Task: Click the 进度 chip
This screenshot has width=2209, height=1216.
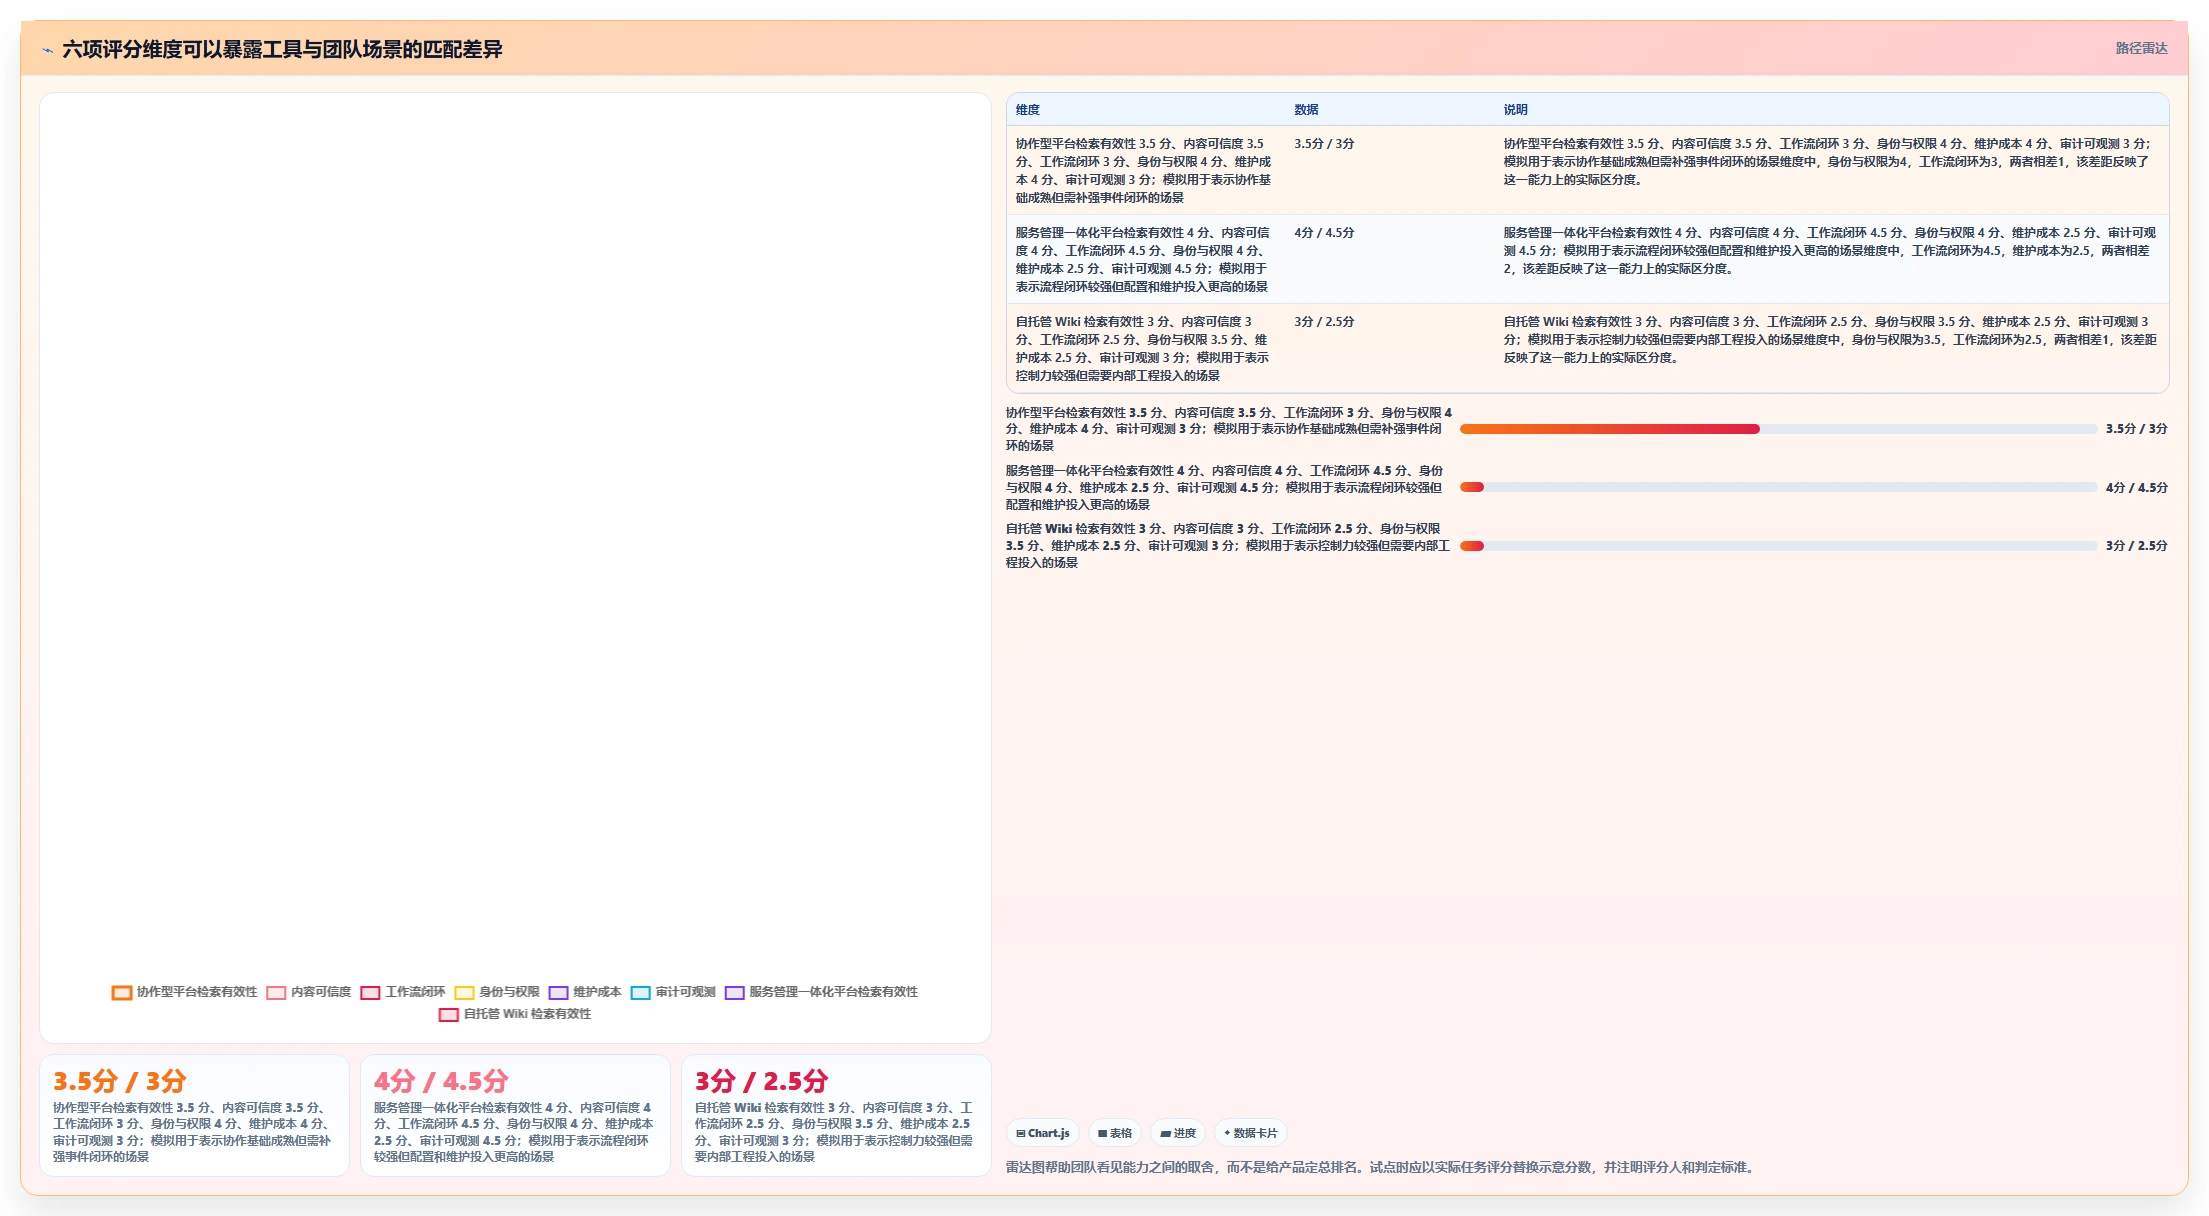Action: (1177, 1133)
